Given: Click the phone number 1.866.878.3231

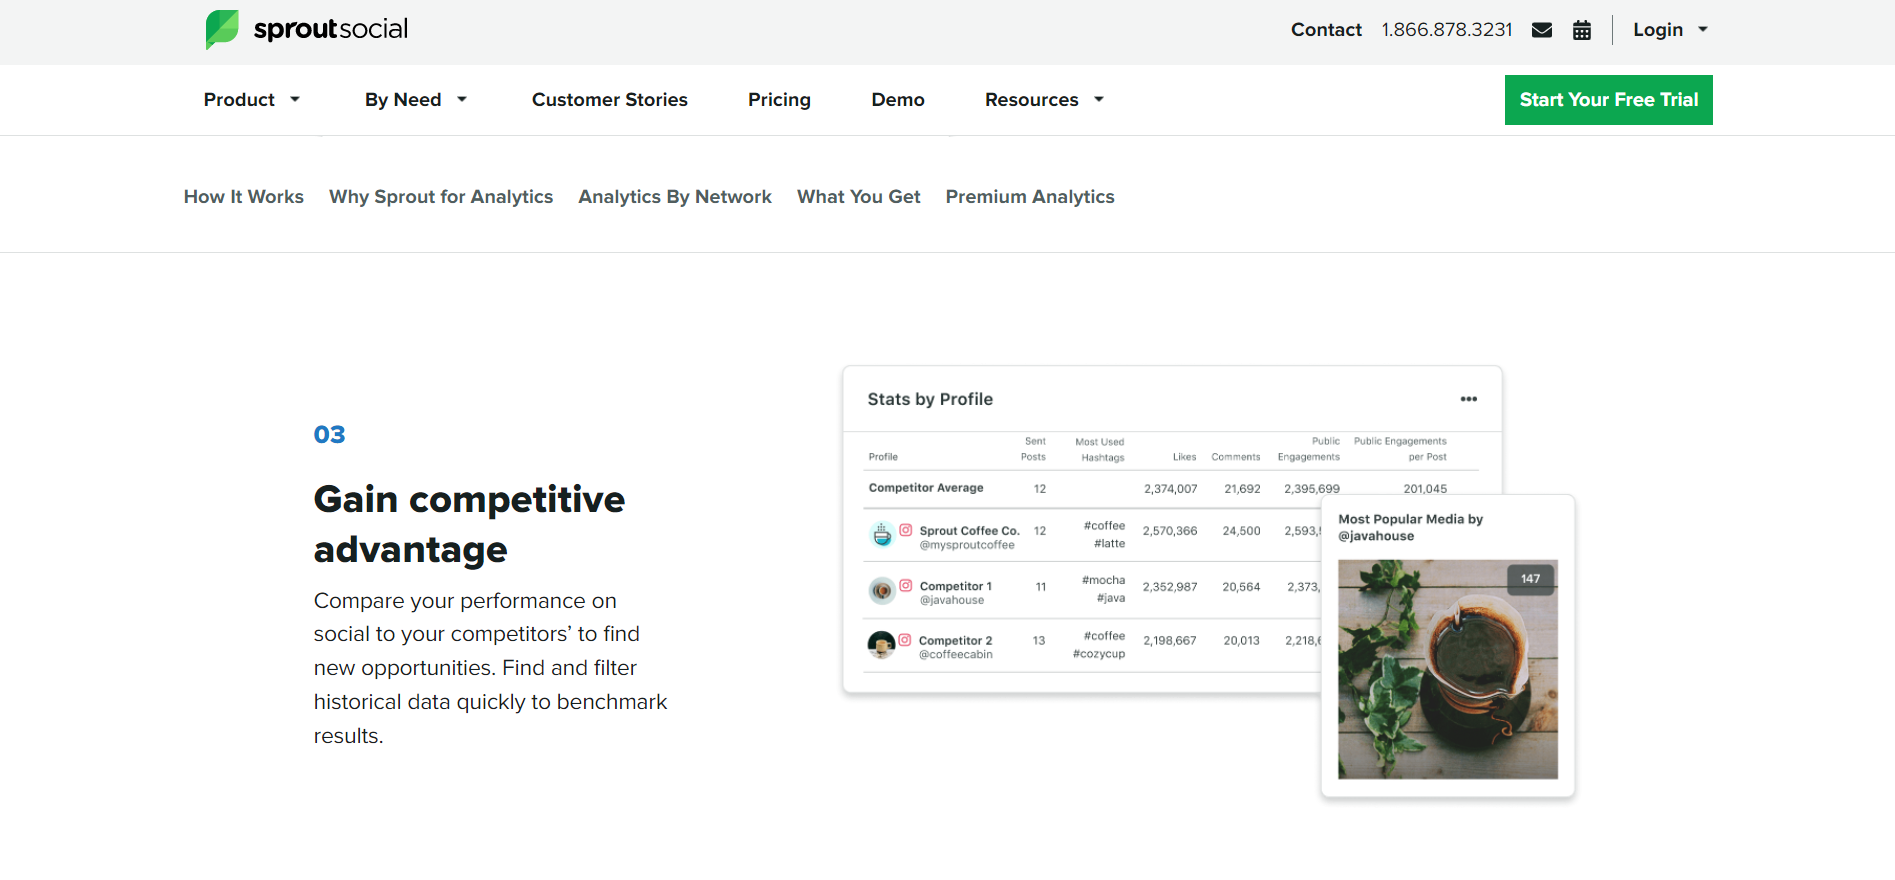Looking at the screenshot, I should (1447, 30).
